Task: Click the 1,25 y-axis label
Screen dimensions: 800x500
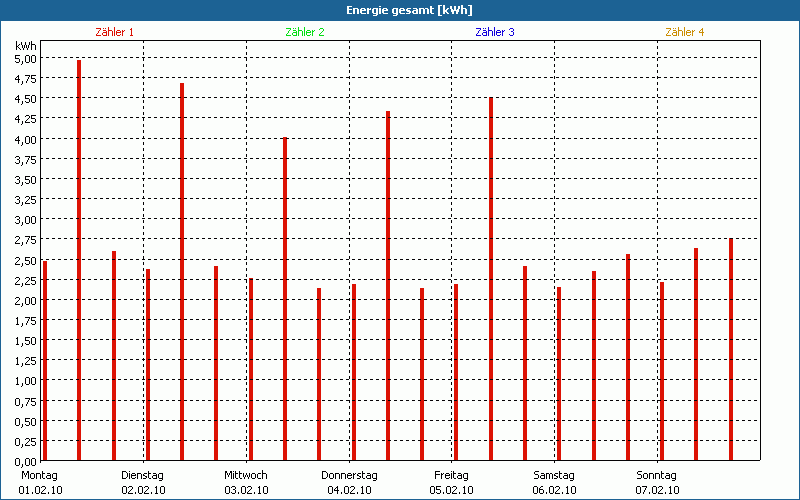Action: pyautogui.click(x=24, y=361)
